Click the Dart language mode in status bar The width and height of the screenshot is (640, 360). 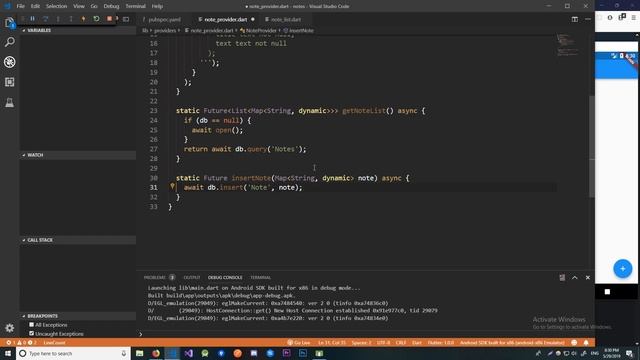click(x=417, y=342)
